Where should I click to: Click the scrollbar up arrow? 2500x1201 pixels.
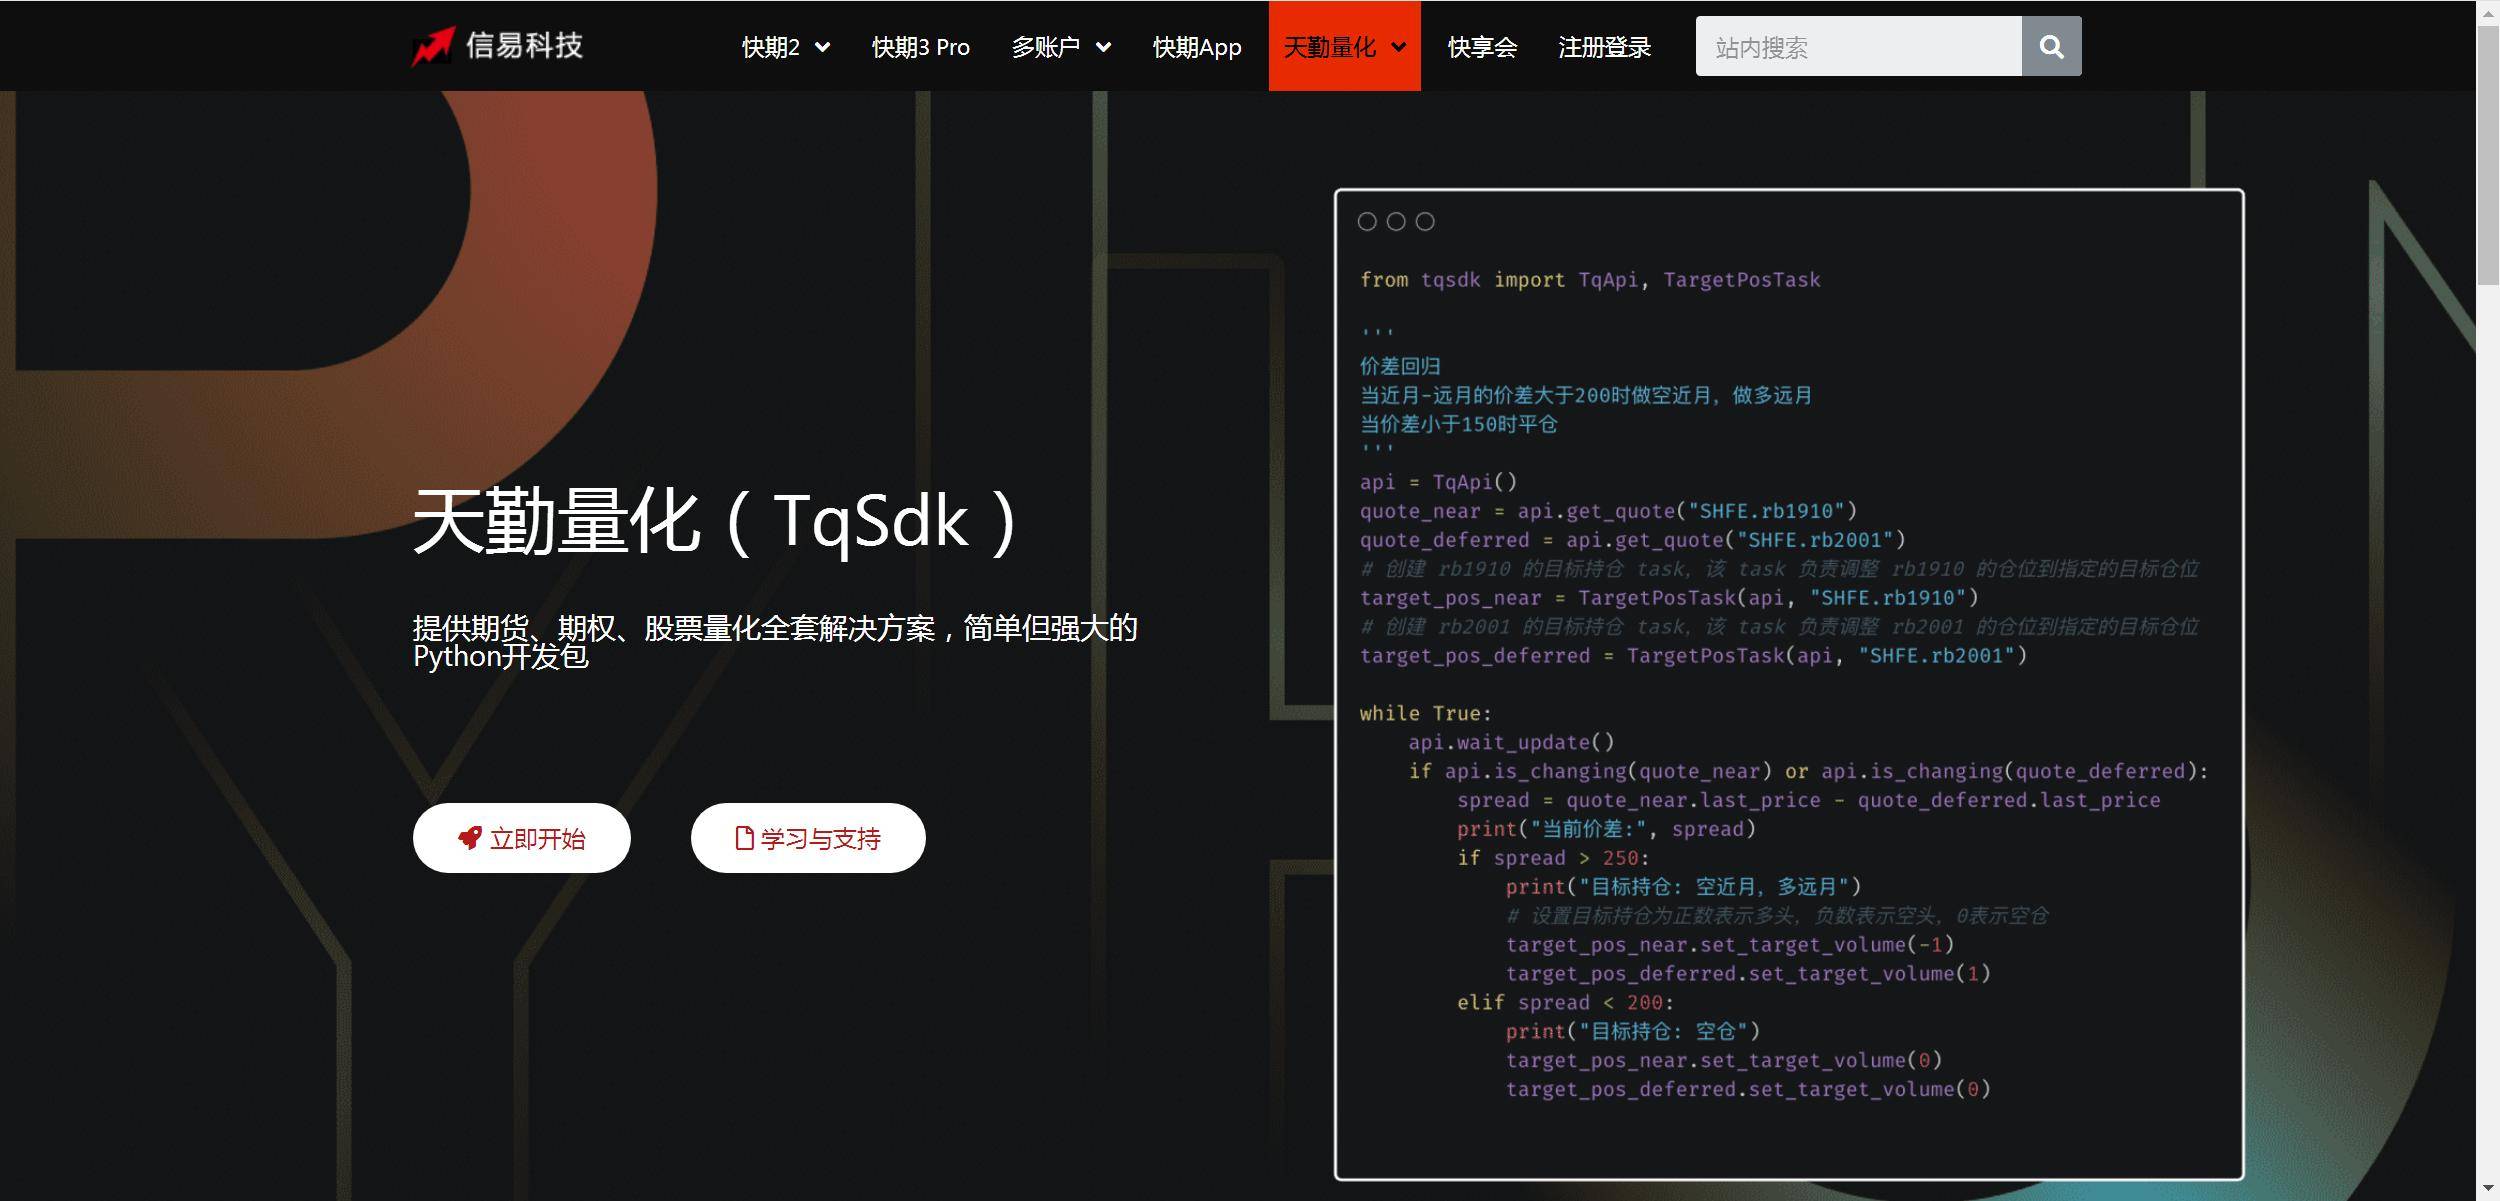pyautogui.click(x=2488, y=12)
